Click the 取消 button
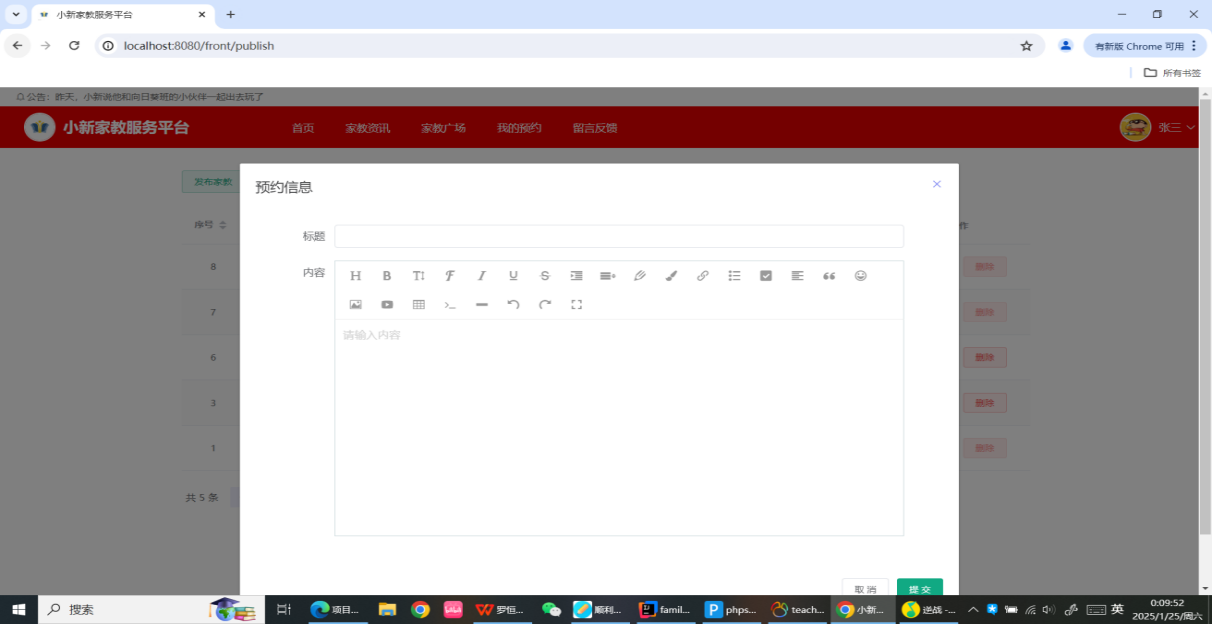1212x624 pixels. [x=865, y=589]
